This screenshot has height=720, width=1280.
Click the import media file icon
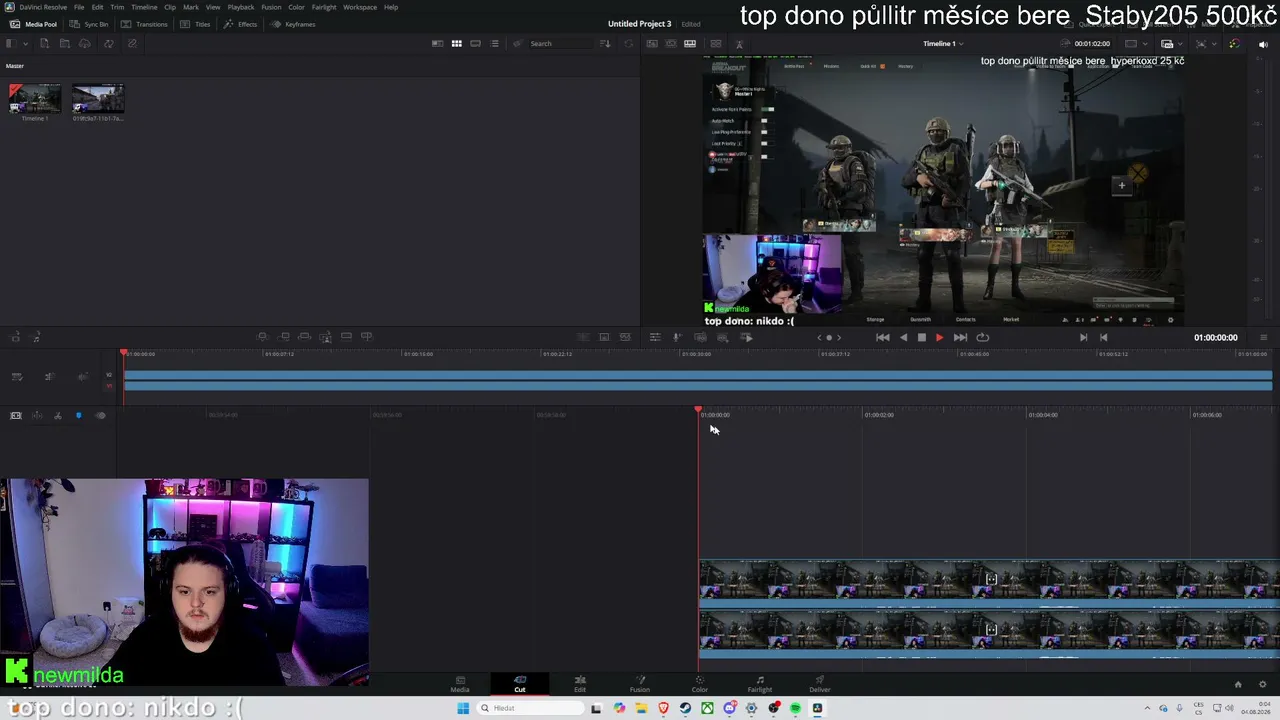tap(44, 44)
